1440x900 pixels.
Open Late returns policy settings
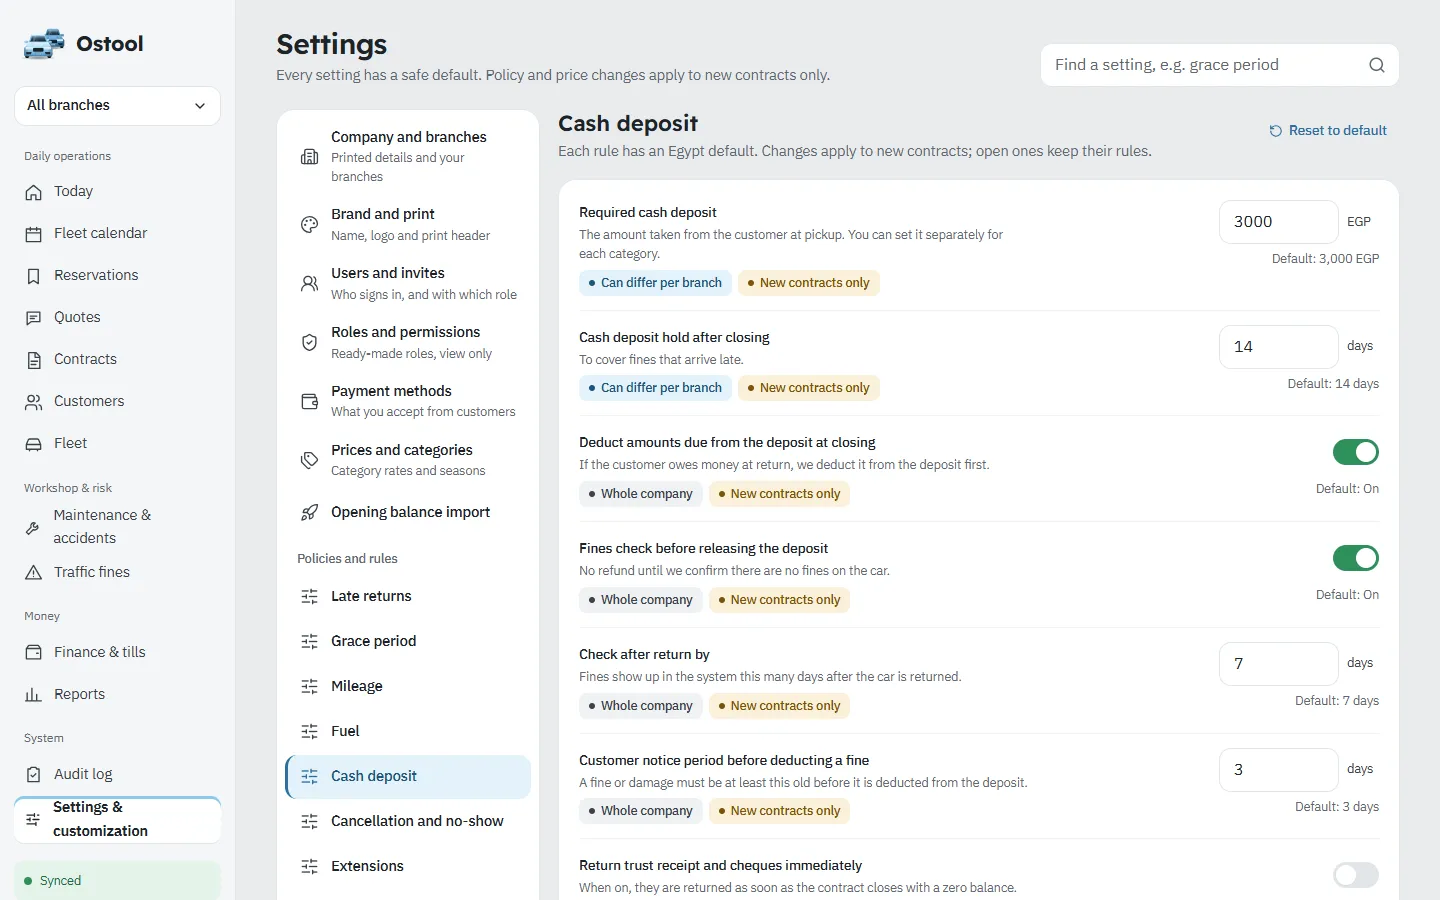pyautogui.click(x=408, y=597)
